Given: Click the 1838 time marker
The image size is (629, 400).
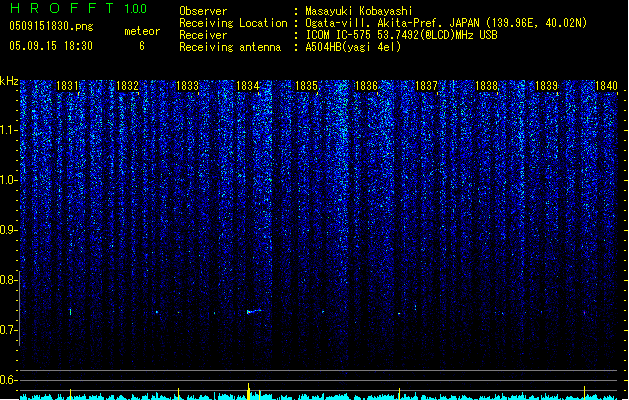Looking at the screenshot, I should [x=486, y=86].
